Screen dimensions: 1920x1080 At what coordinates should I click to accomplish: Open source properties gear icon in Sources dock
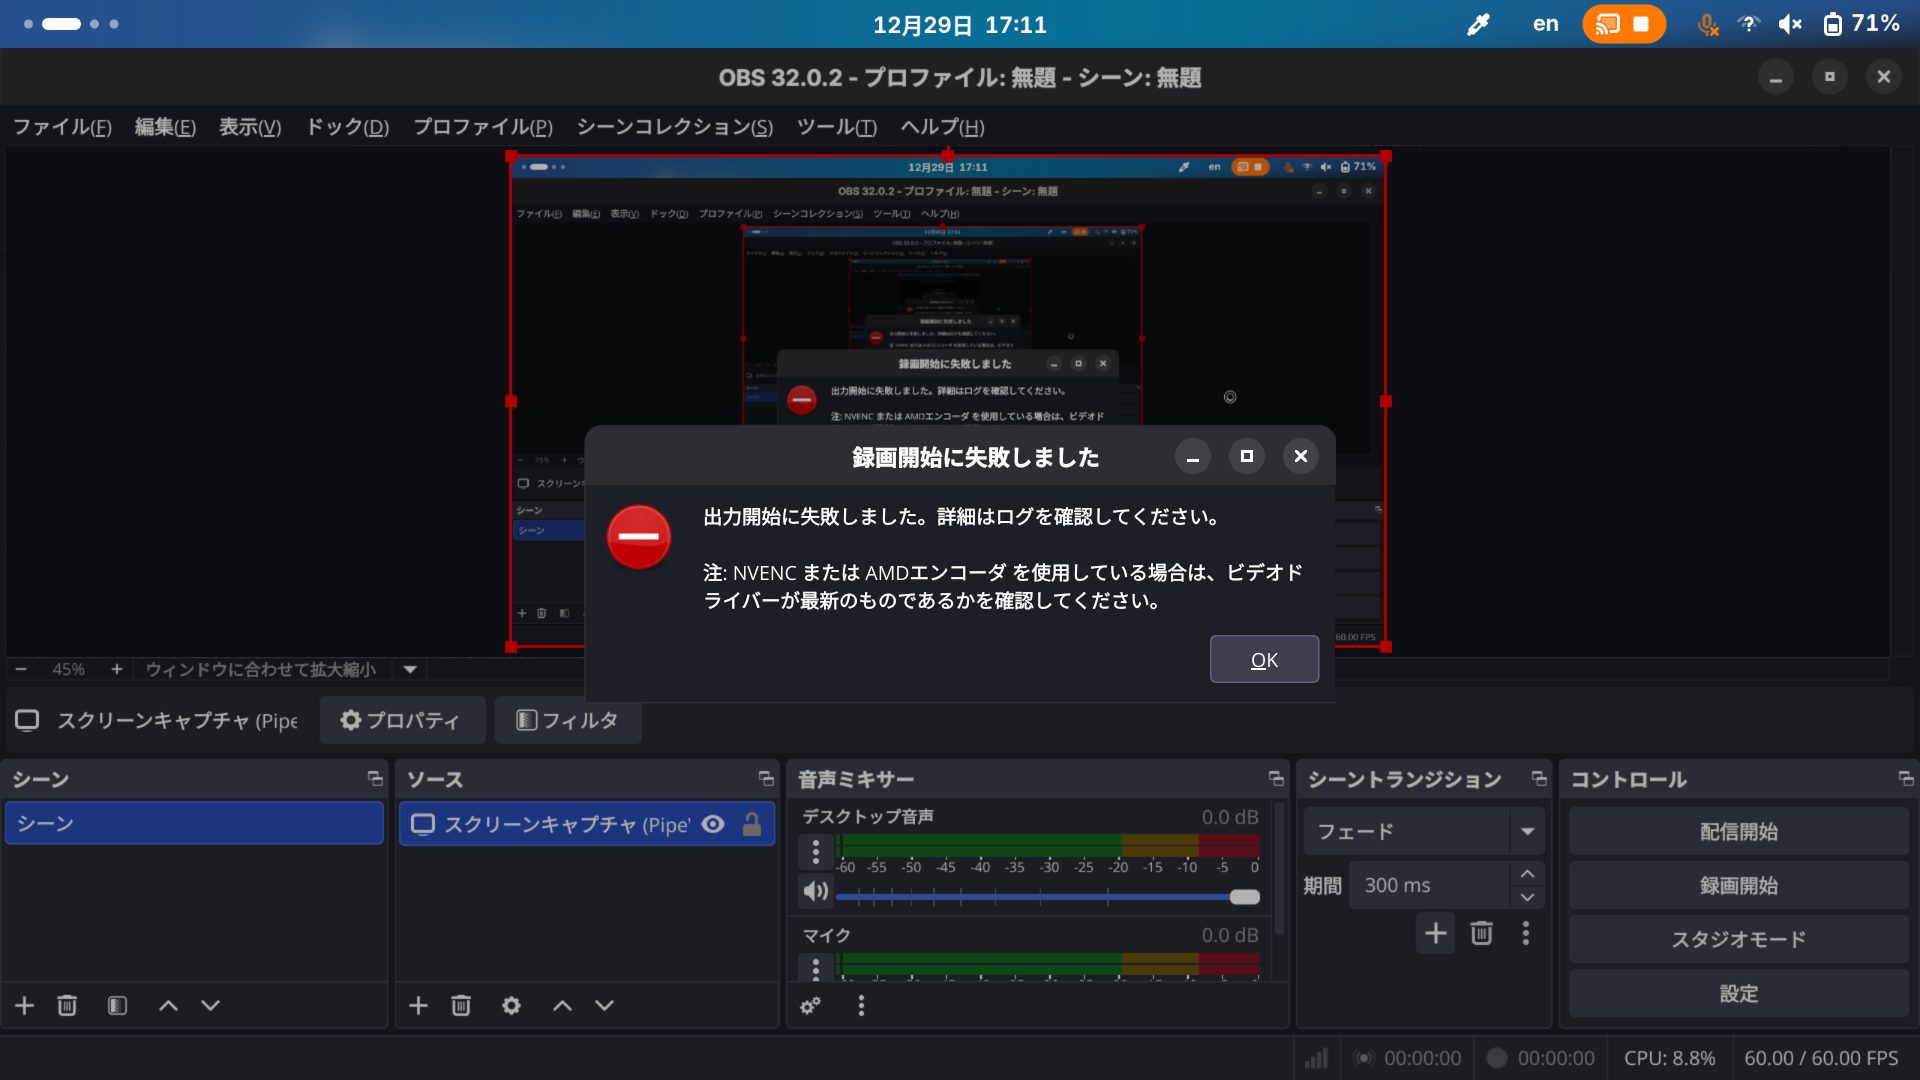tap(511, 1005)
